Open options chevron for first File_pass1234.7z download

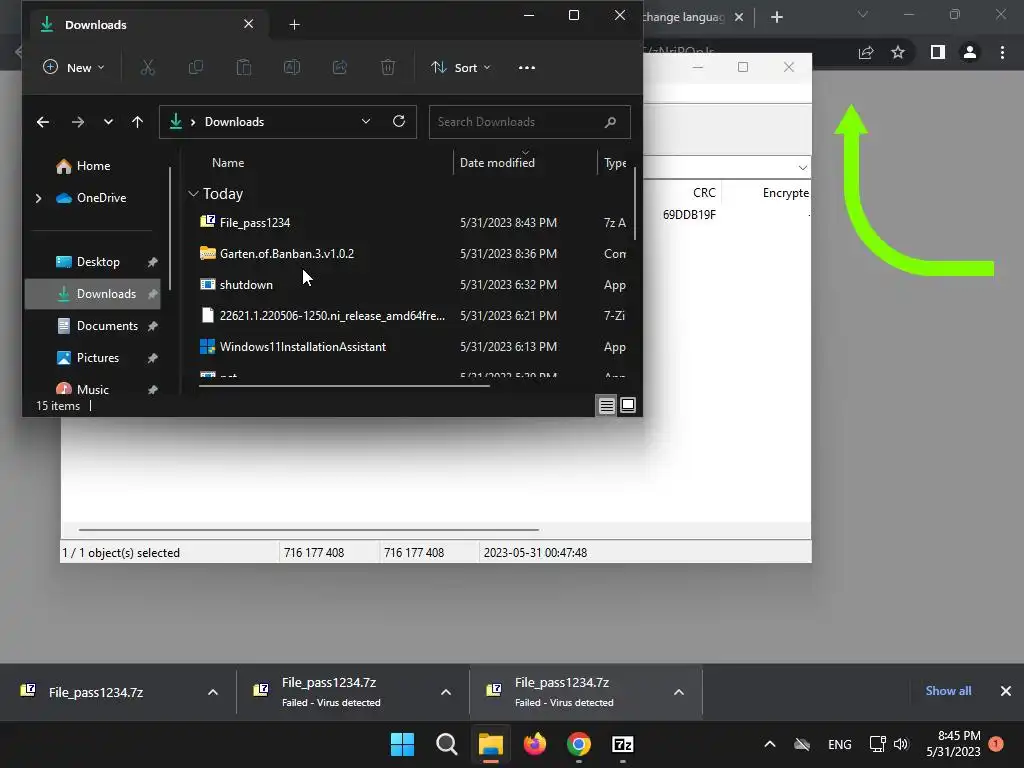point(213,692)
